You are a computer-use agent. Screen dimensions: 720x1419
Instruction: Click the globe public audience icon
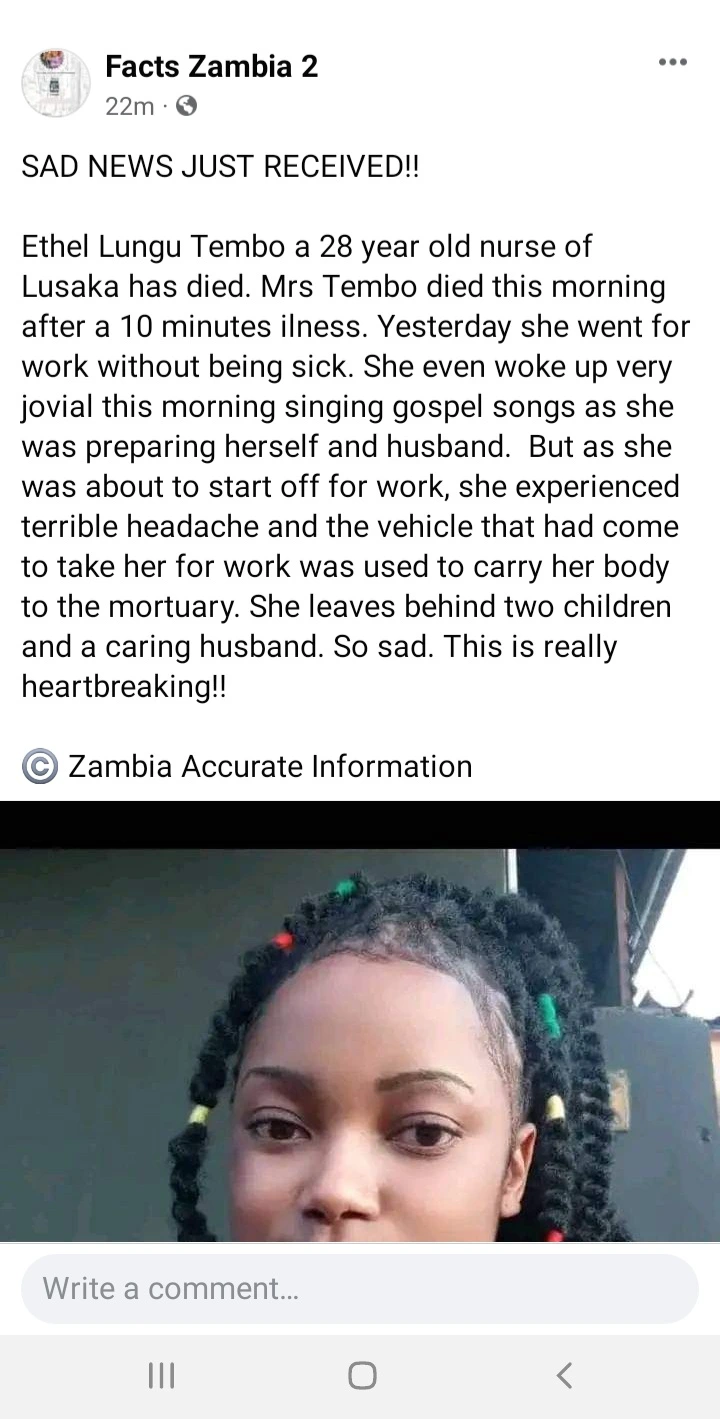pyautogui.click(x=186, y=105)
